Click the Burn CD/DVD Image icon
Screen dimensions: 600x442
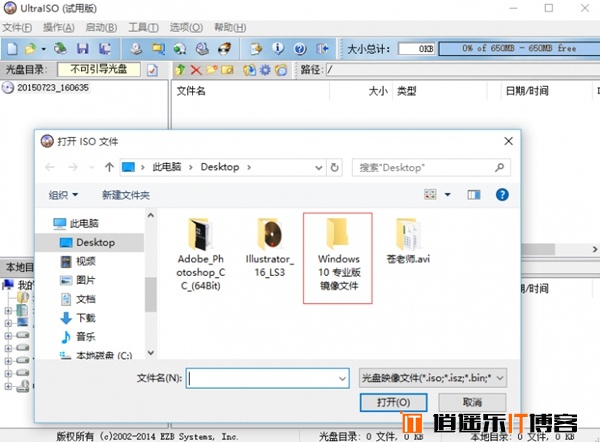pyautogui.click(x=225, y=49)
